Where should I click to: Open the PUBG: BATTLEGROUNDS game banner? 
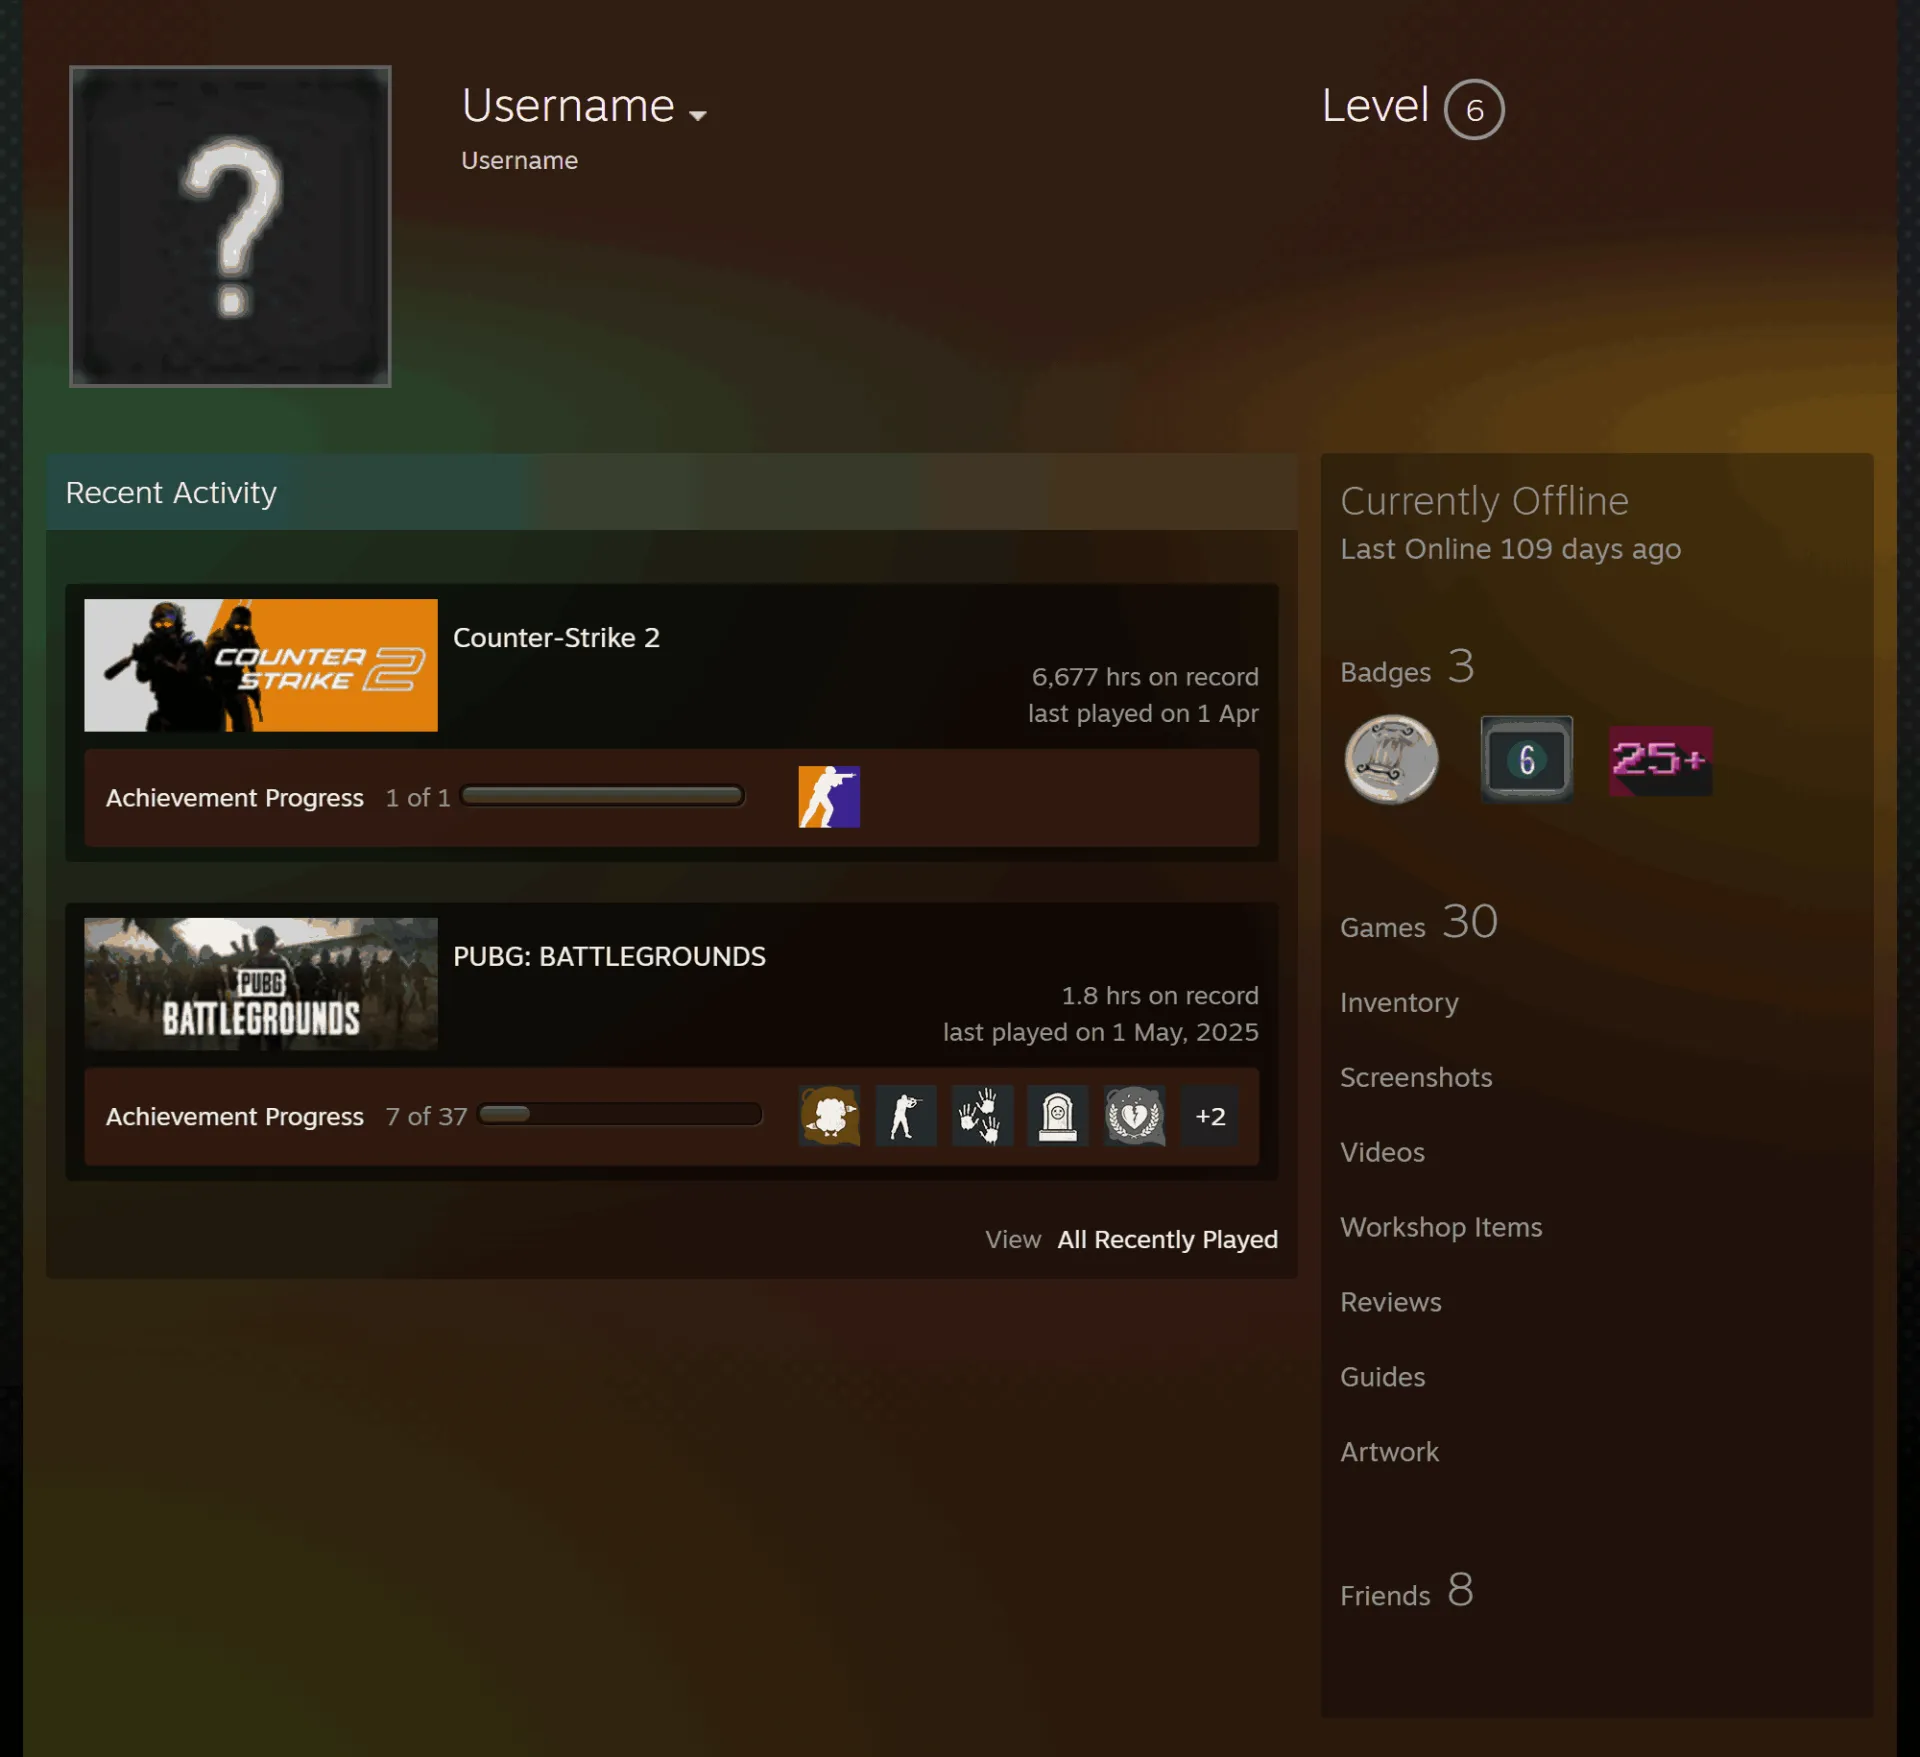pos(261,984)
